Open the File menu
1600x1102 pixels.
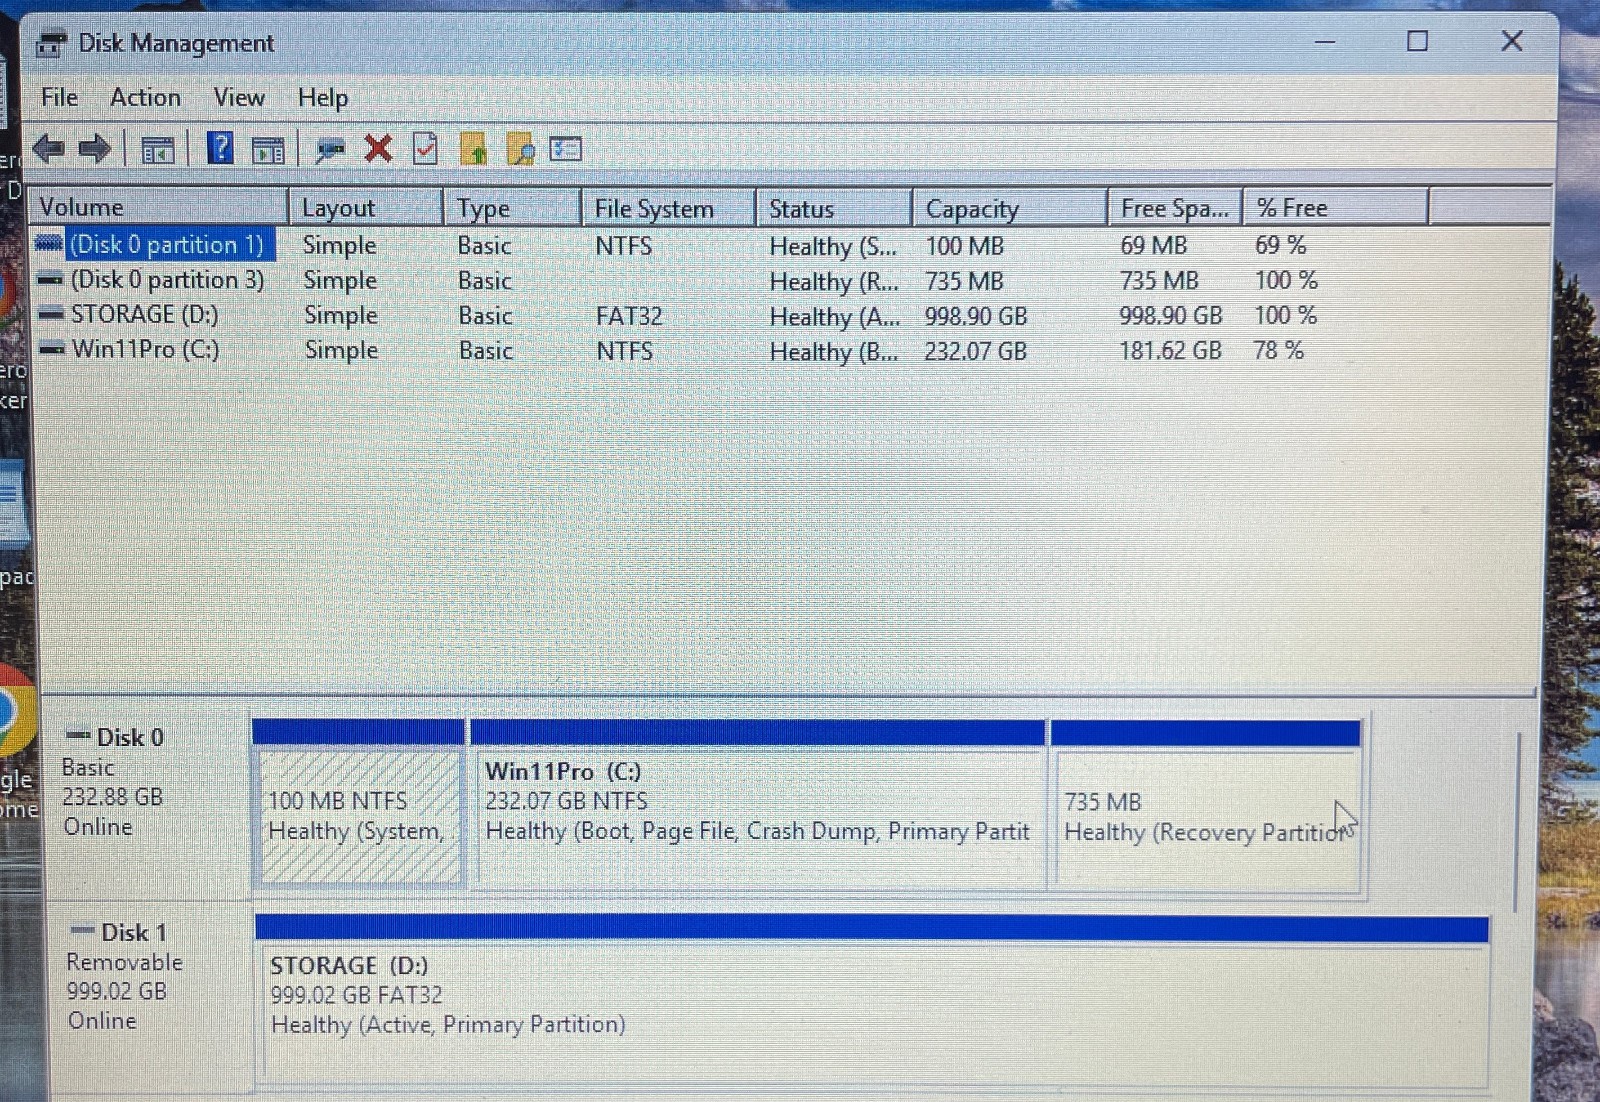pyautogui.click(x=59, y=98)
